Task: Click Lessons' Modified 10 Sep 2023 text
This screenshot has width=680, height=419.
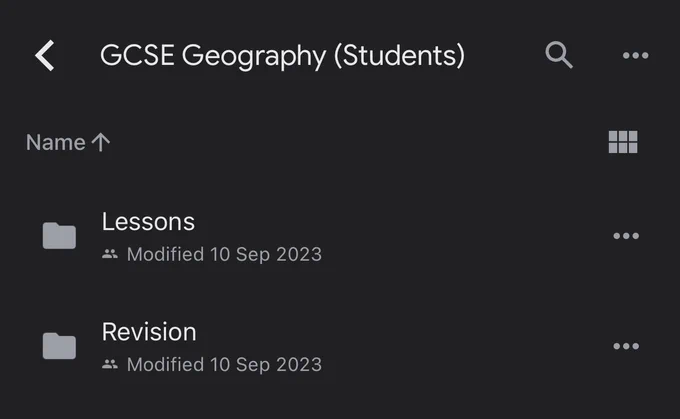Action: [x=224, y=254]
